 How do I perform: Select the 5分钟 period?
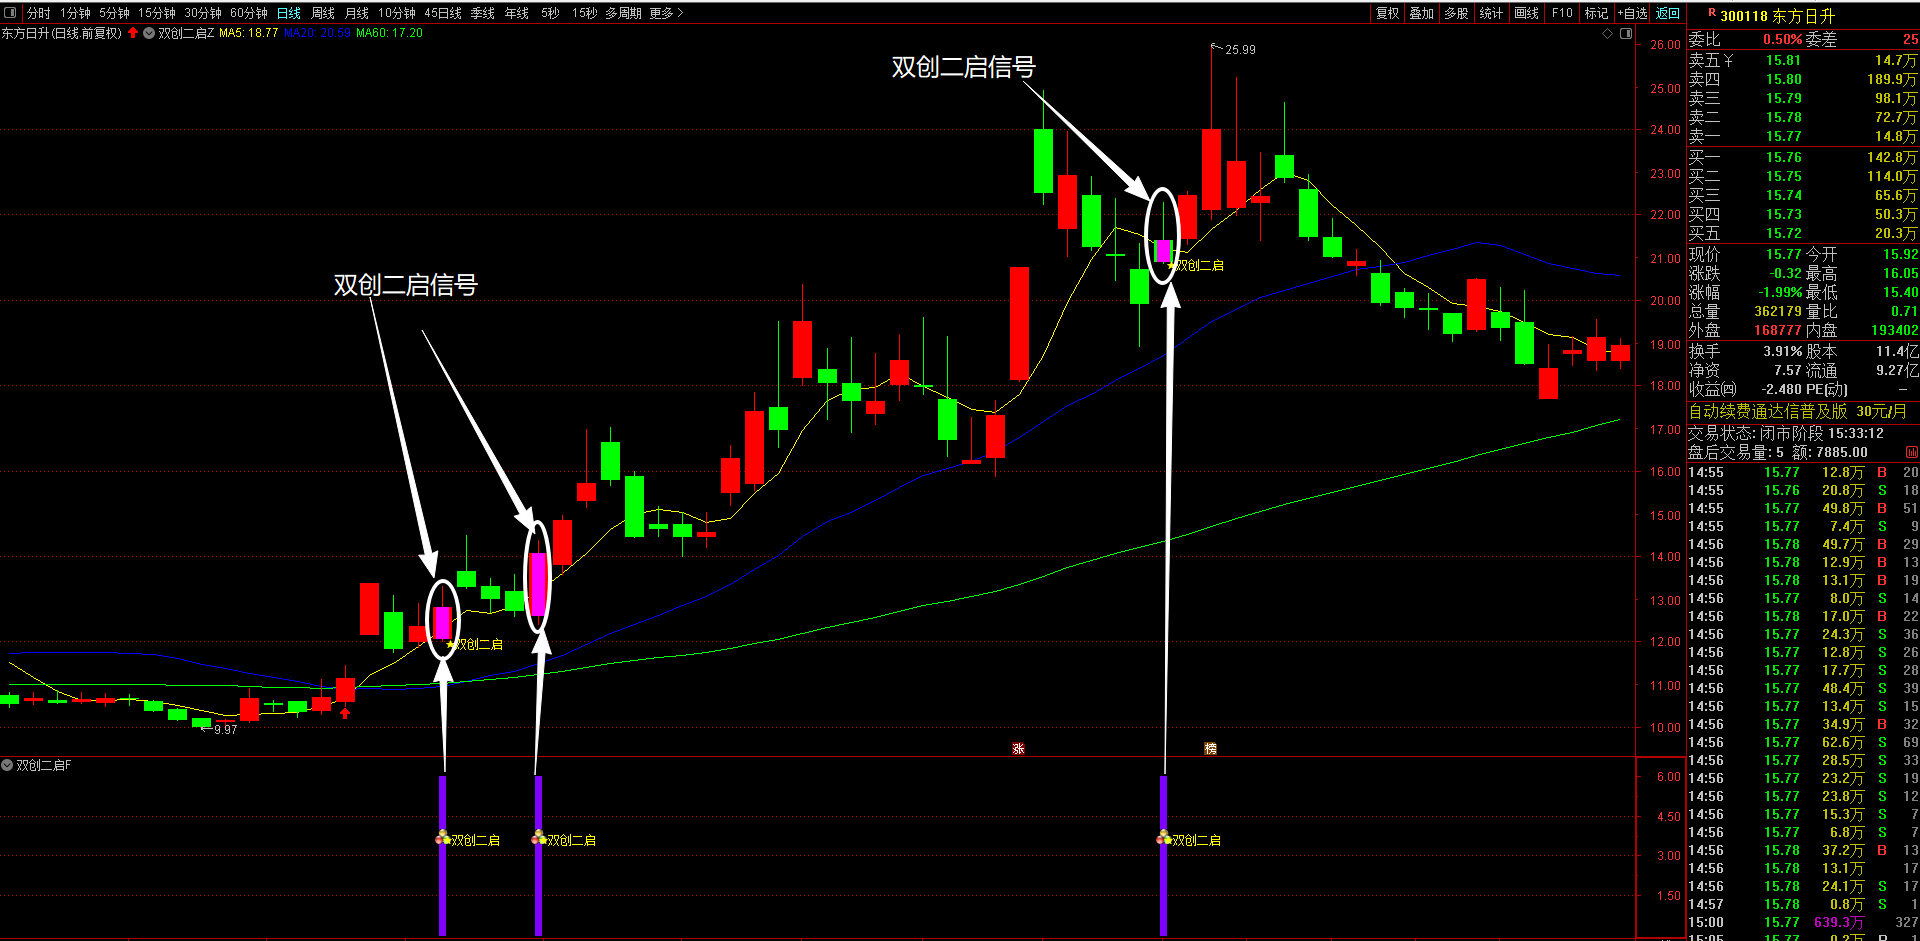(x=114, y=13)
